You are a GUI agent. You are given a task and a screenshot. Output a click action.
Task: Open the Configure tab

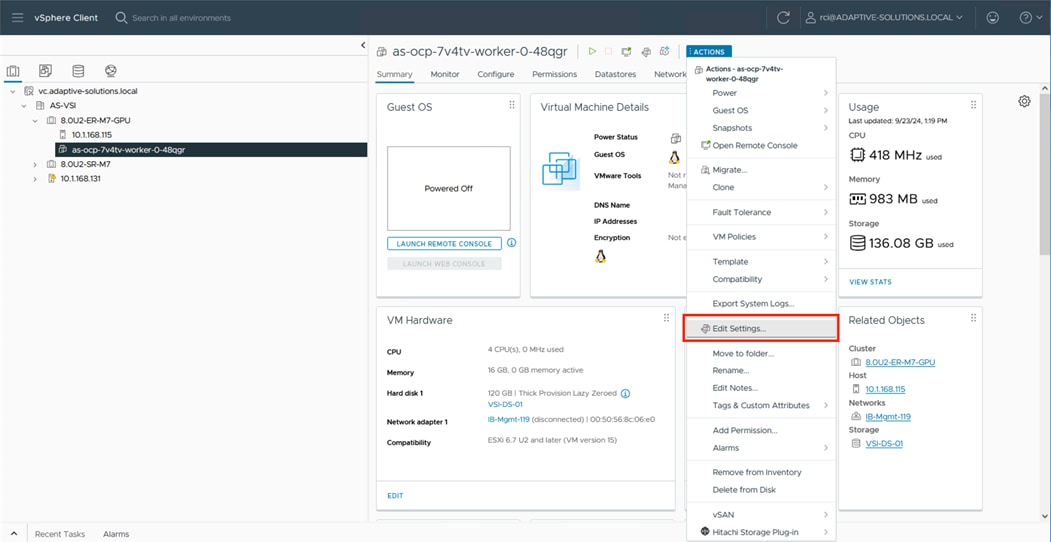(x=496, y=74)
